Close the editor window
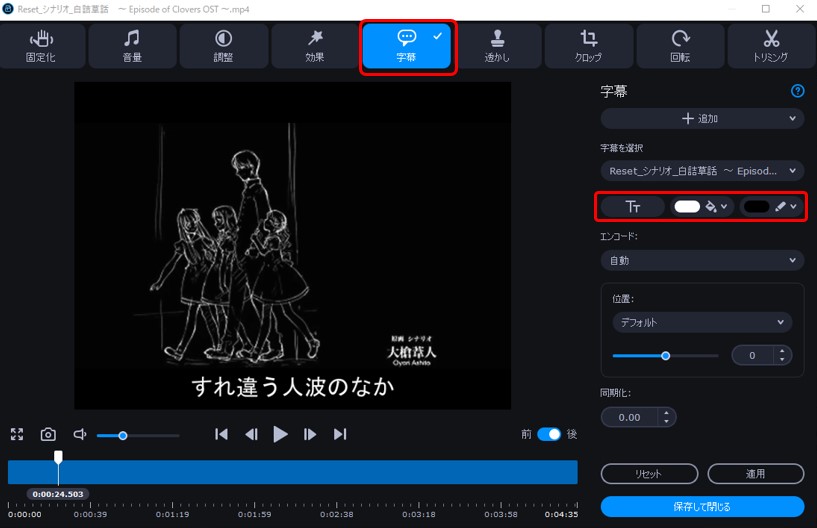 (x=800, y=9)
